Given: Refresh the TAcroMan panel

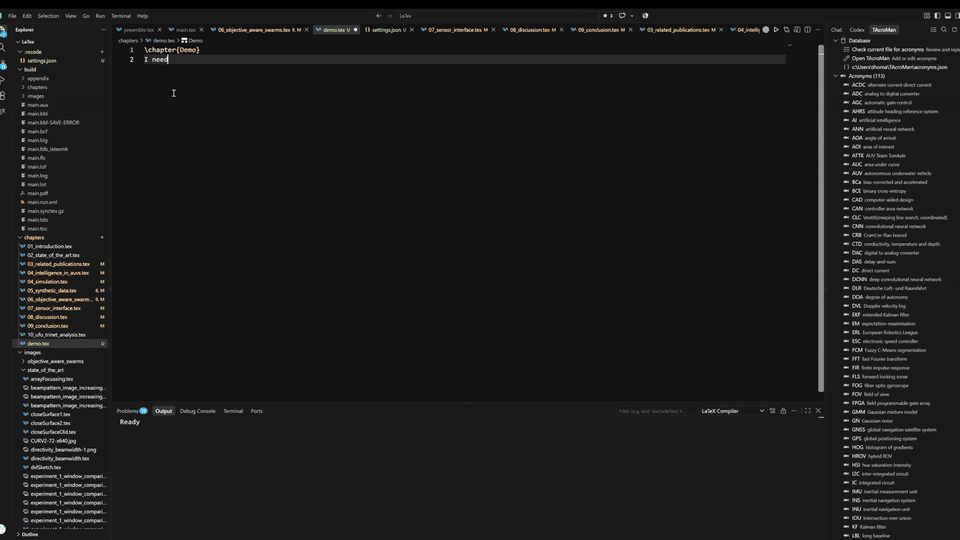Looking at the screenshot, I should coord(954,29).
